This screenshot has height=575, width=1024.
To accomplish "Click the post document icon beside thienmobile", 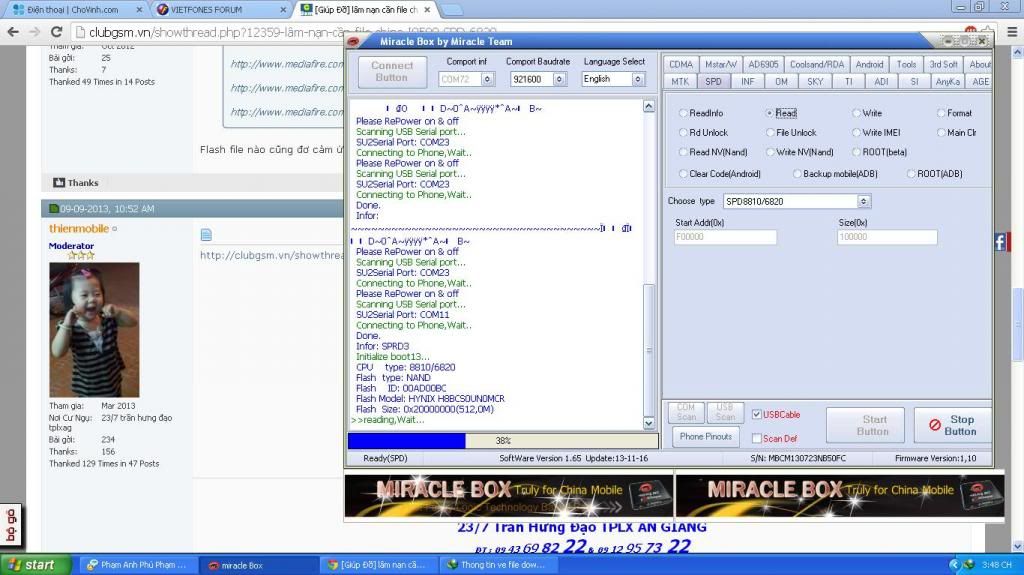I will pos(206,235).
